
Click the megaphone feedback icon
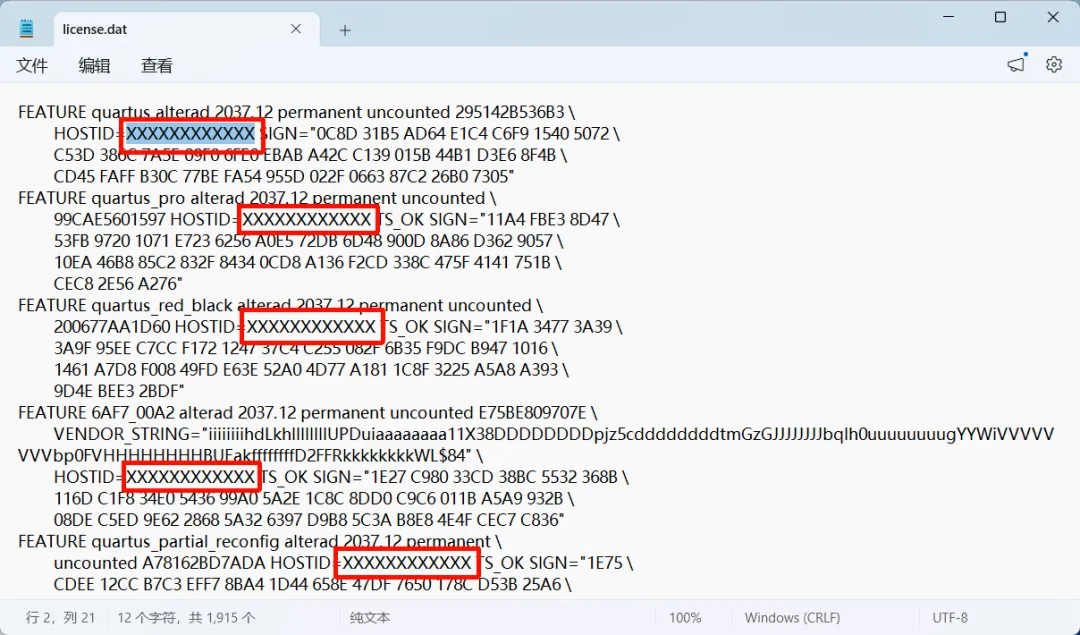[x=1016, y=65]
